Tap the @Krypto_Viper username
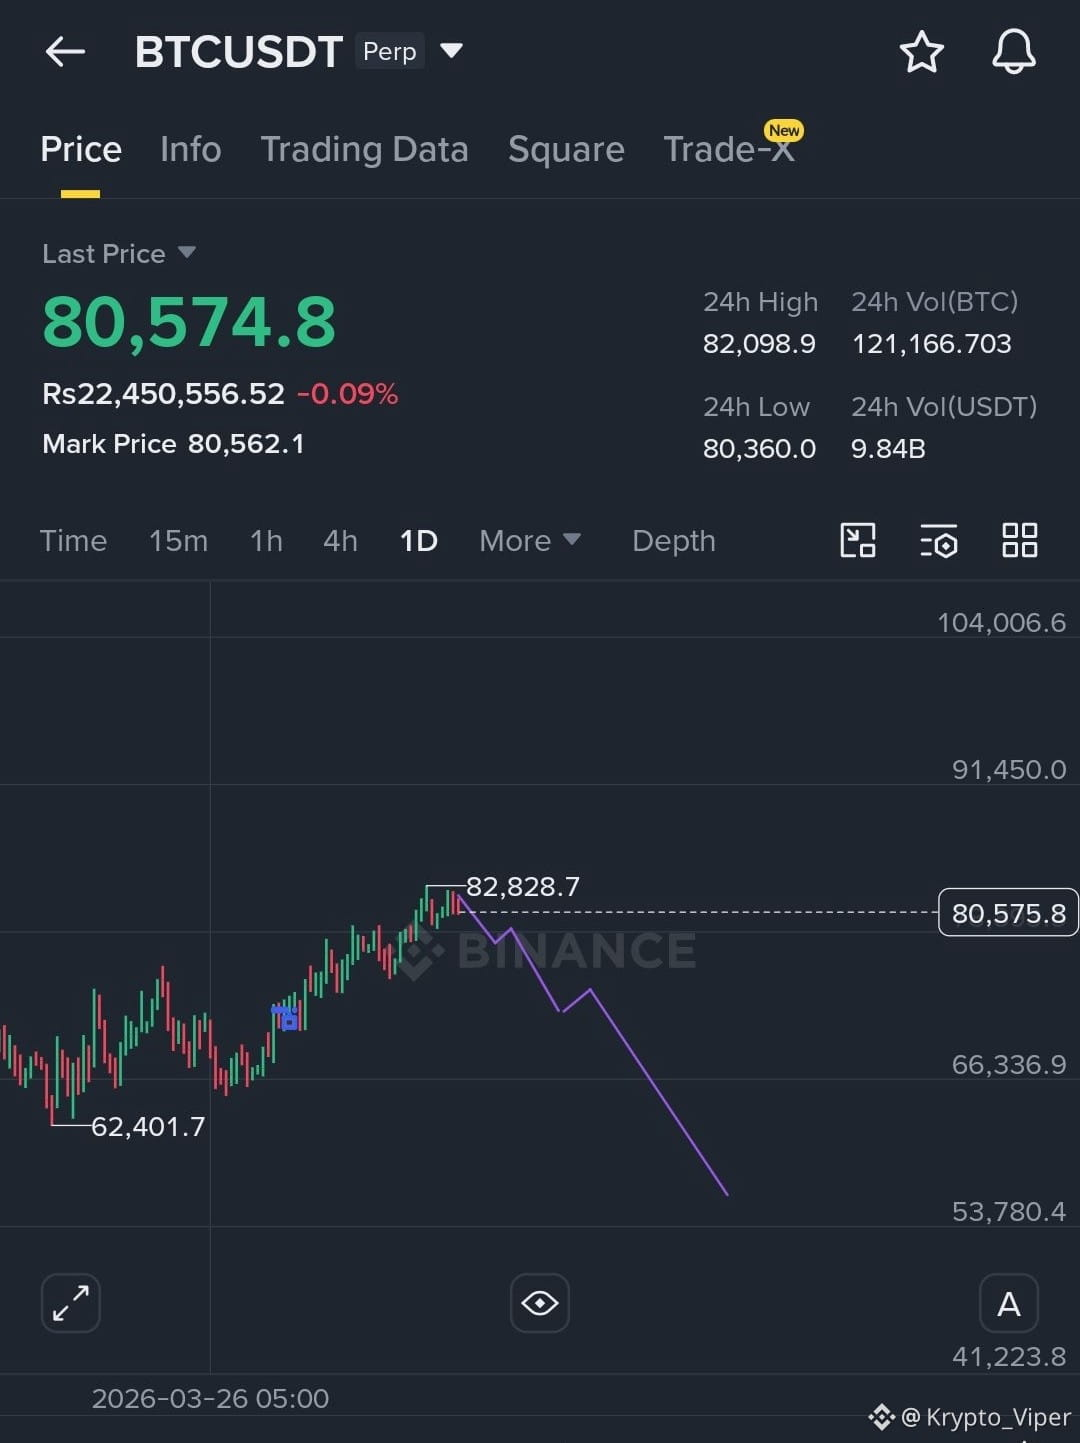Screen dimensions: 1080x1443 [985, 1418]
